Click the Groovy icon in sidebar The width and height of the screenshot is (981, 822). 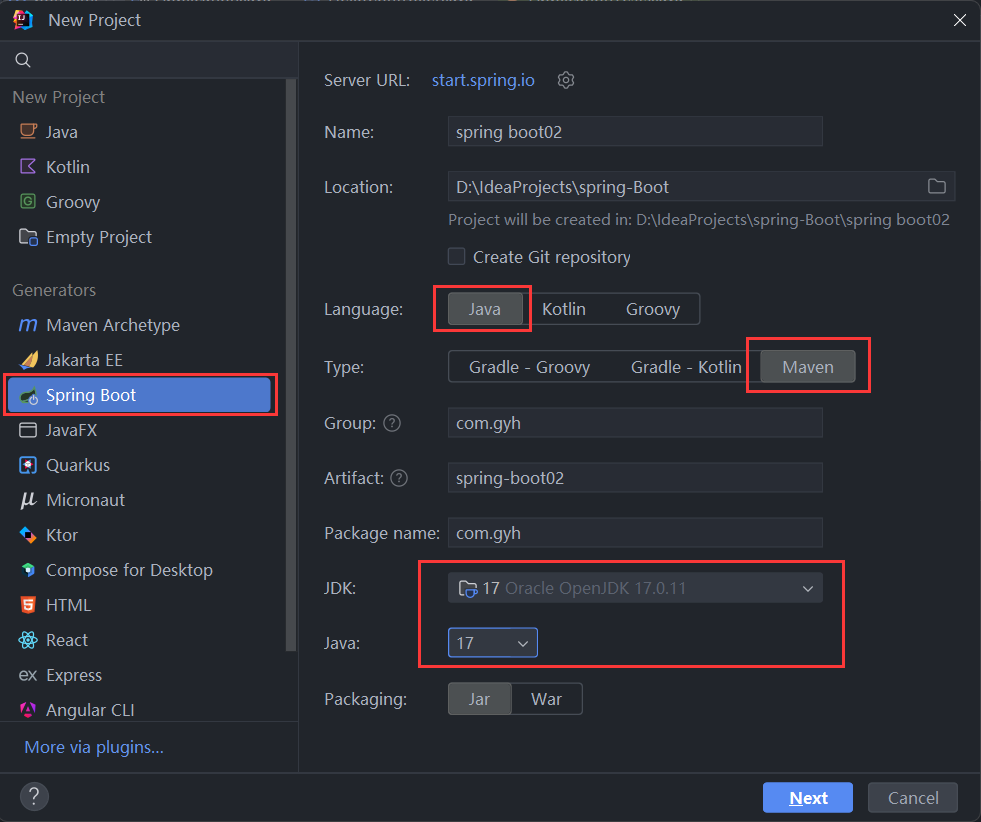point(28,201)
